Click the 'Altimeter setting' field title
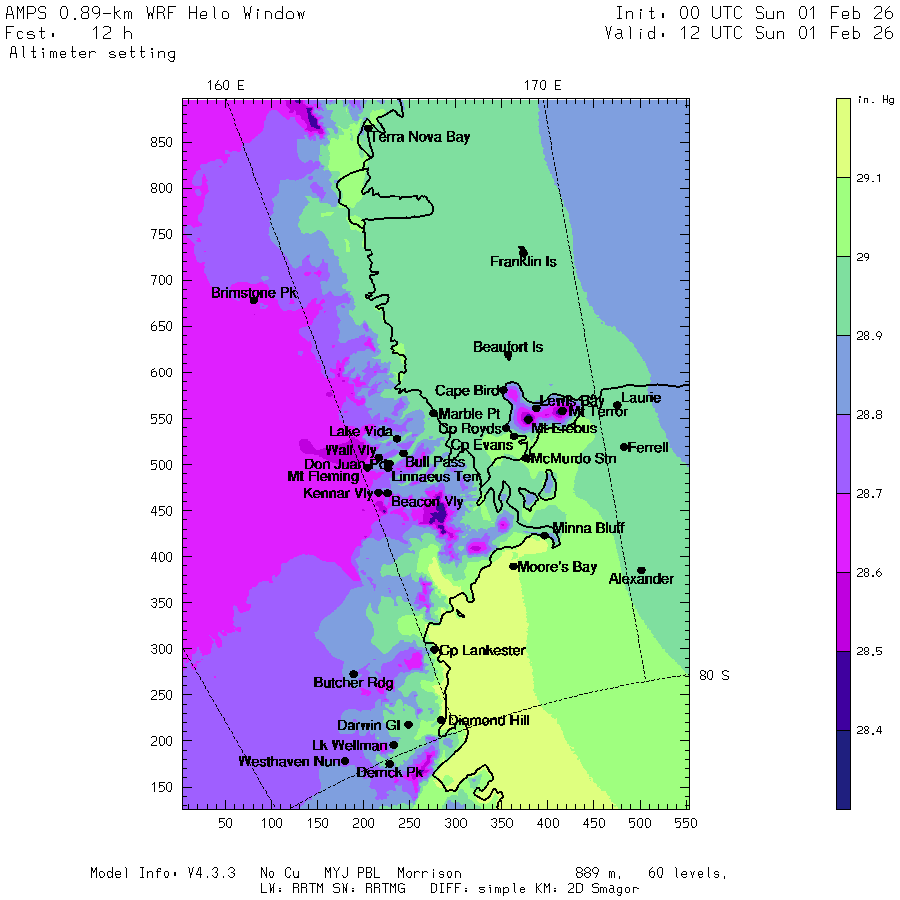 93,53
